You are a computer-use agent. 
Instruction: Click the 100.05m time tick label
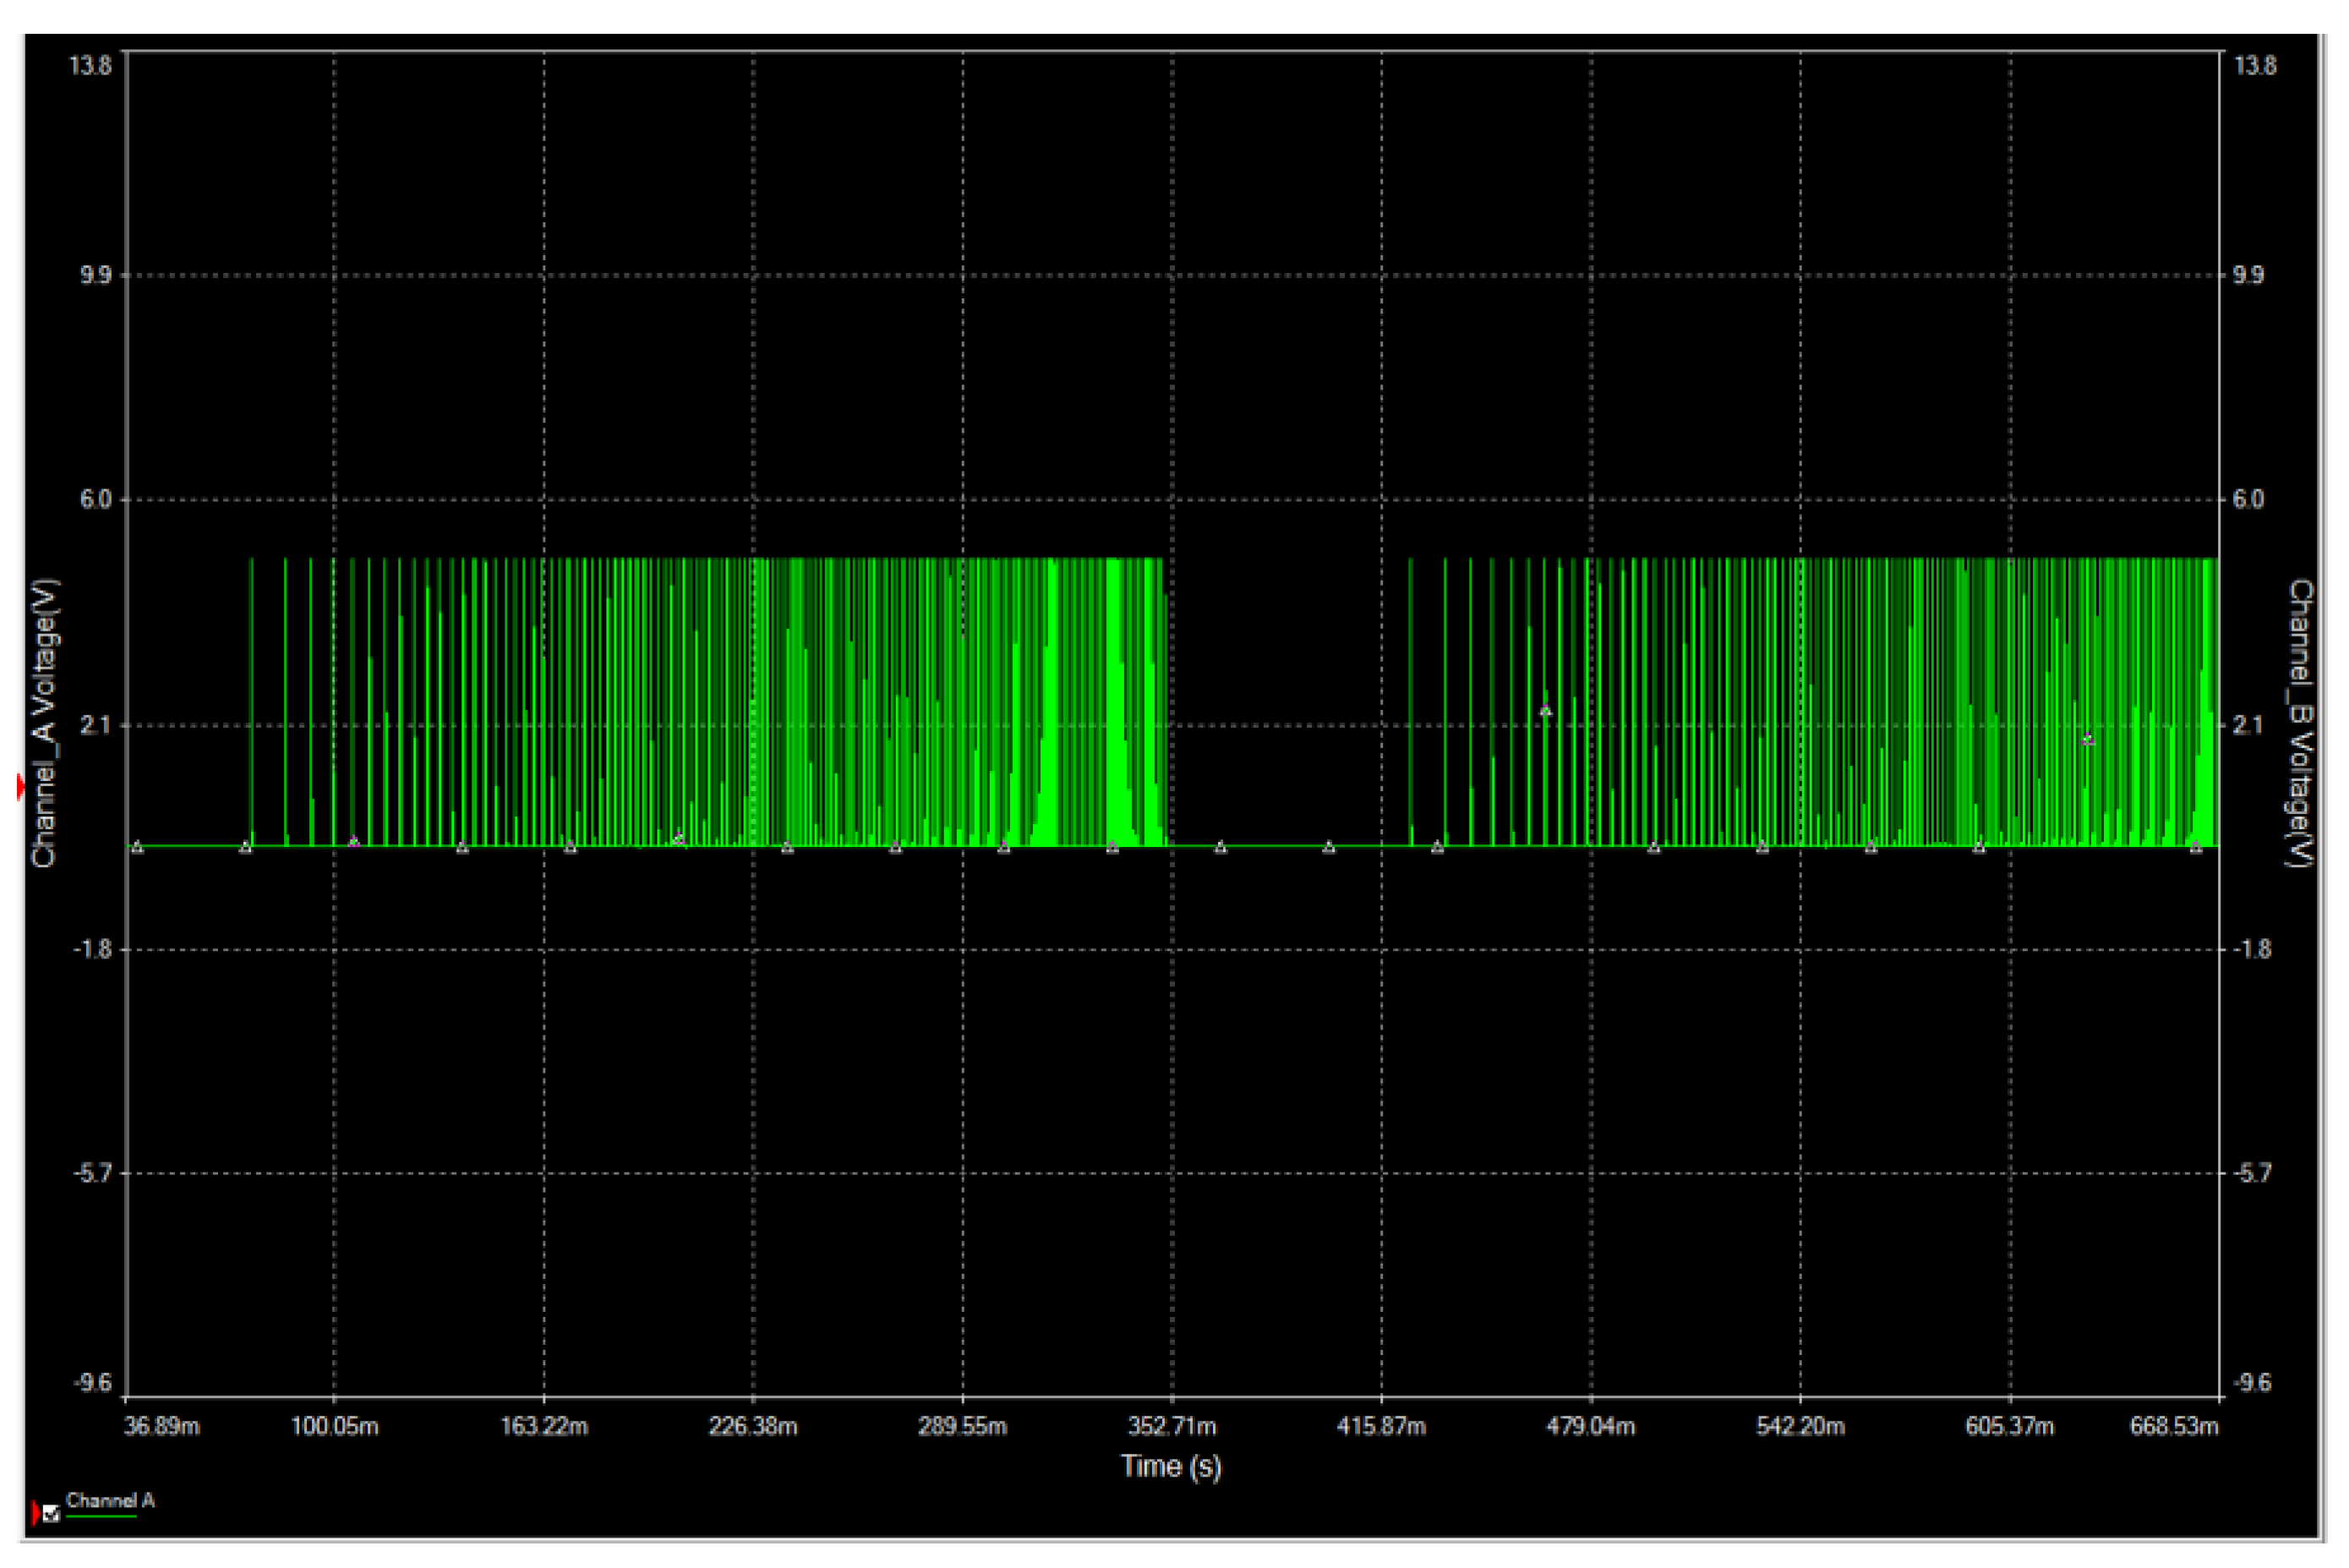334,1426
